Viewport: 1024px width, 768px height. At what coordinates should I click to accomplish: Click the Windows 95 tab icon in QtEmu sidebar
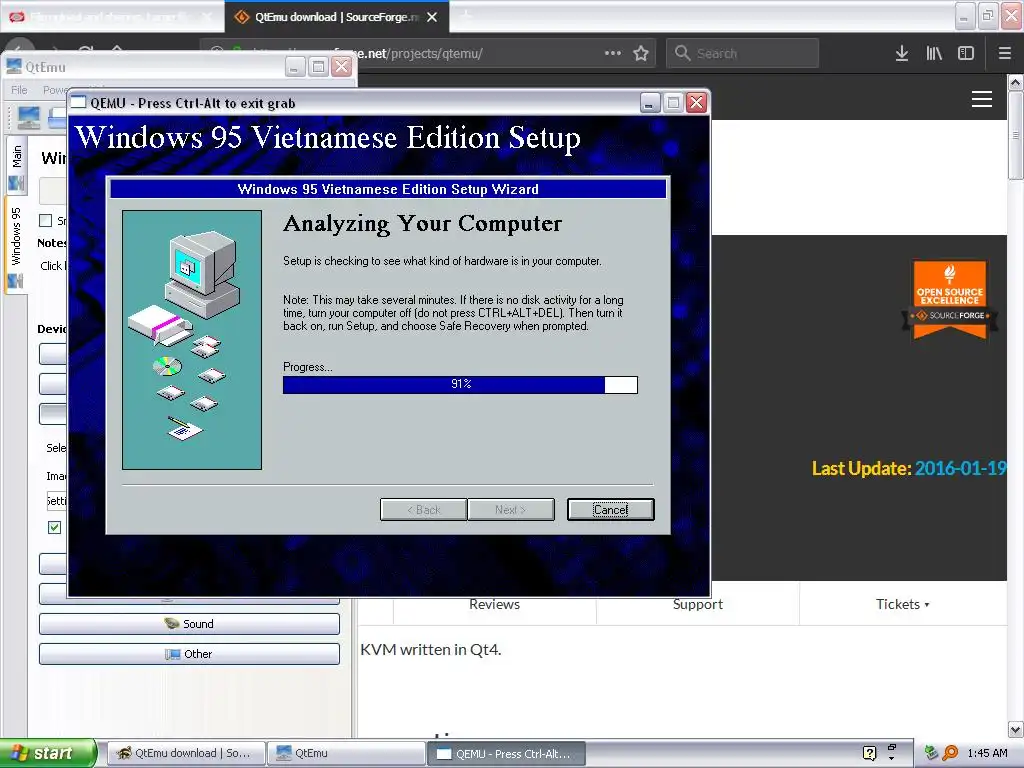point(16,281)
